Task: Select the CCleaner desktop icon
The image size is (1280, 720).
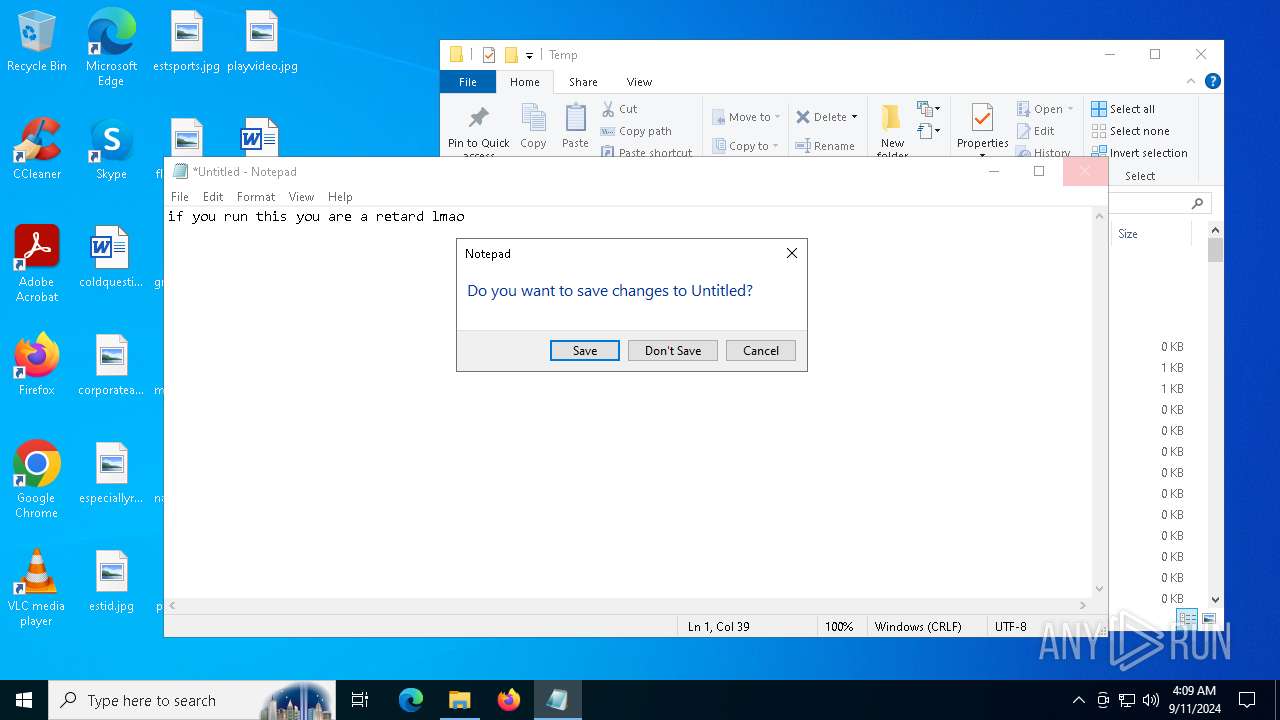Action: tap(37, 149)
